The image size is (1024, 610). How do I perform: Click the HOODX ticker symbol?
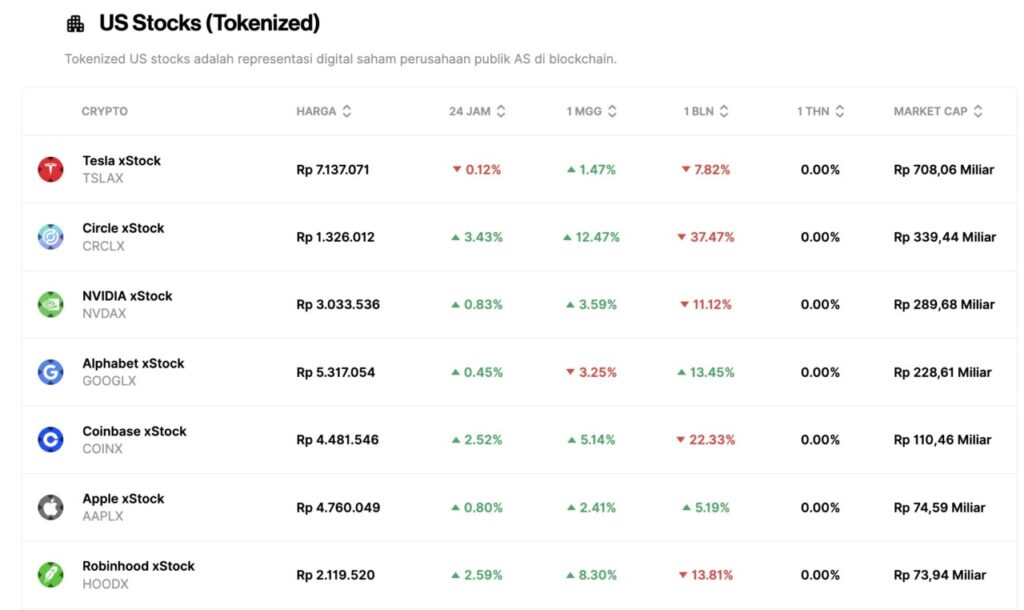pos(103,584)
